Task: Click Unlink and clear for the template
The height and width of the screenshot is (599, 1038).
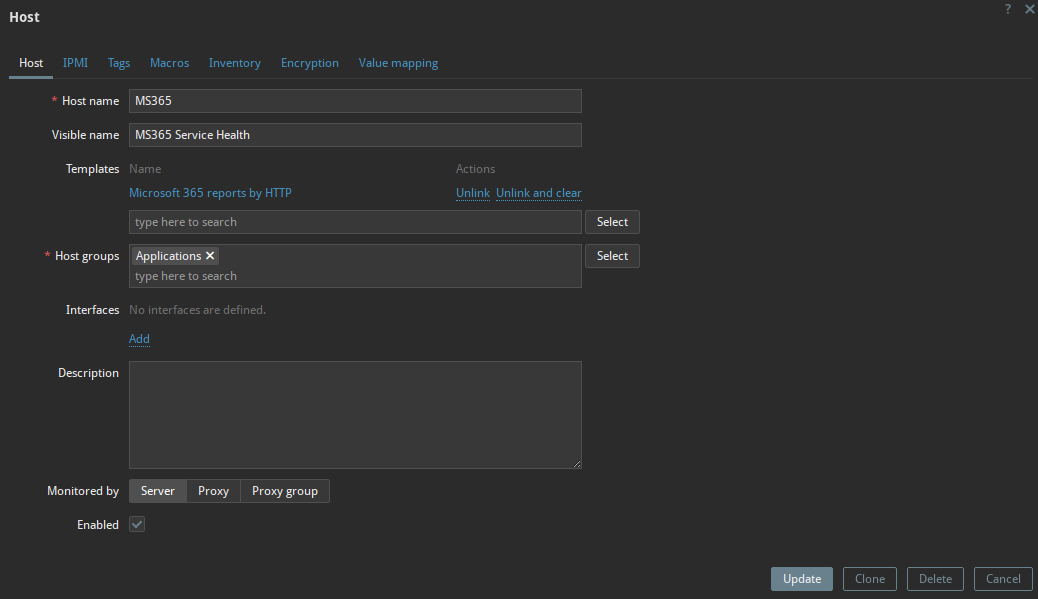Action: [538, 193]
